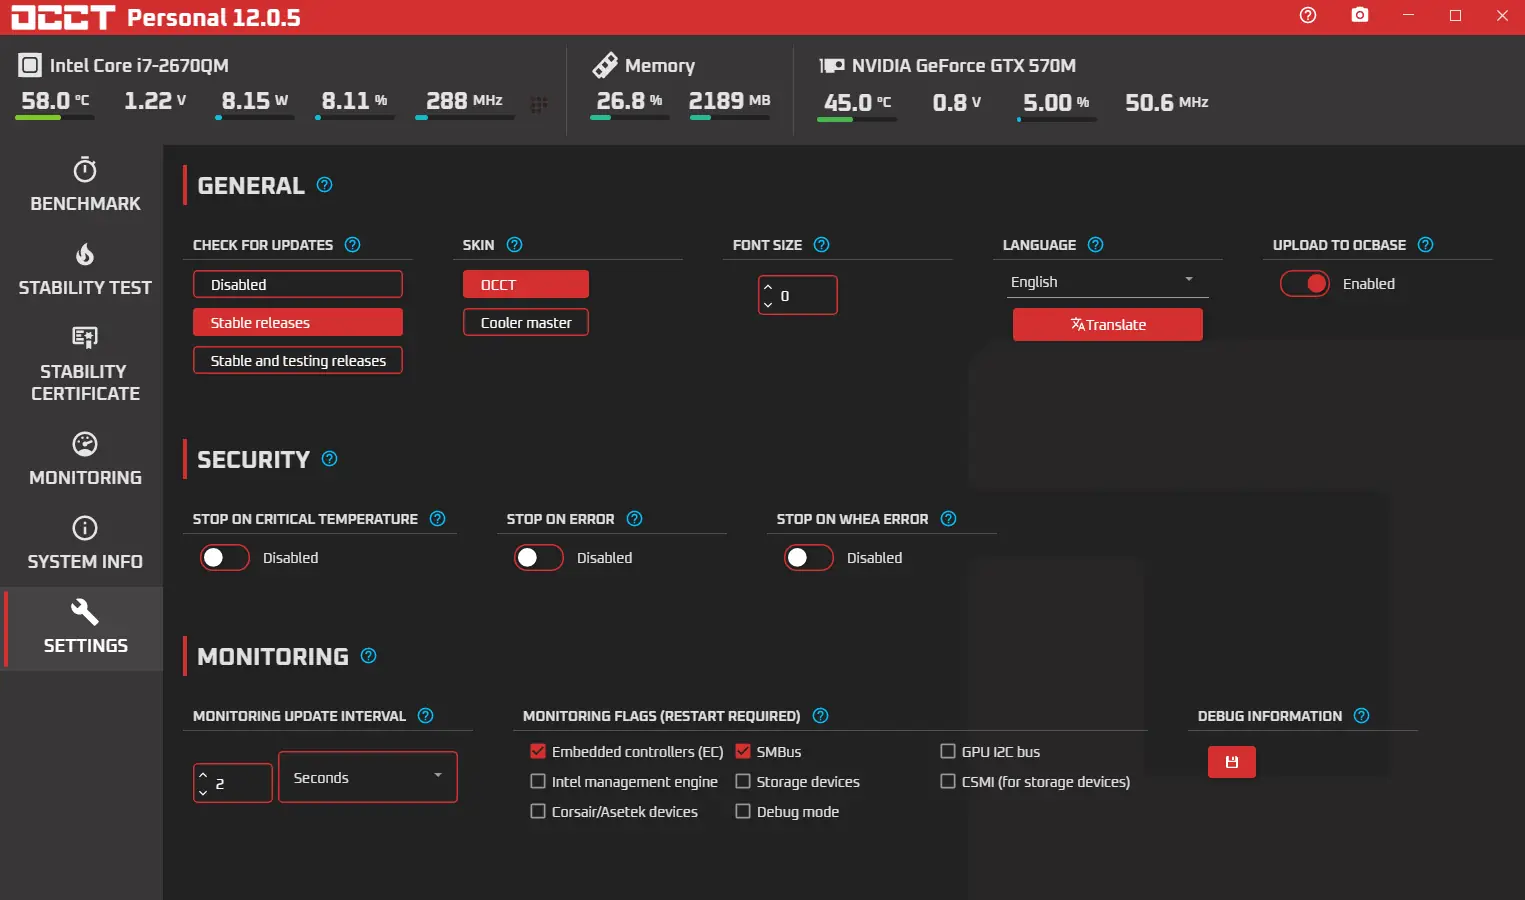Take a screenshot with the camera icon
1525x900 pixels.
pos(1360,15)
